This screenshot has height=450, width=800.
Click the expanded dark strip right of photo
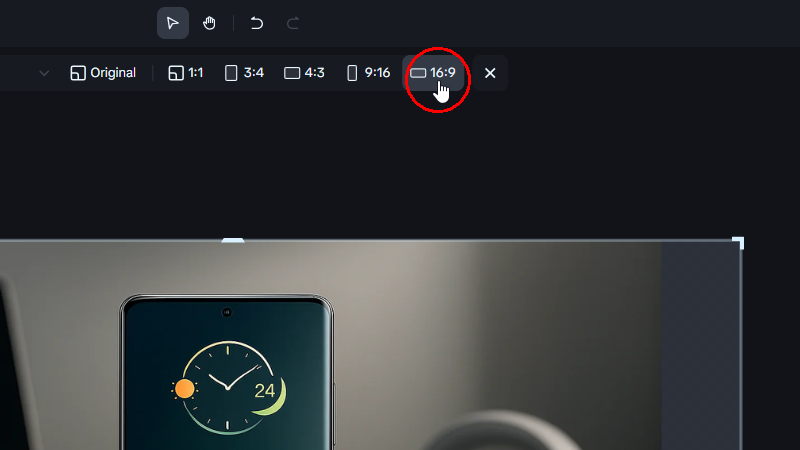pyautogui.click(x=701, y=346)
